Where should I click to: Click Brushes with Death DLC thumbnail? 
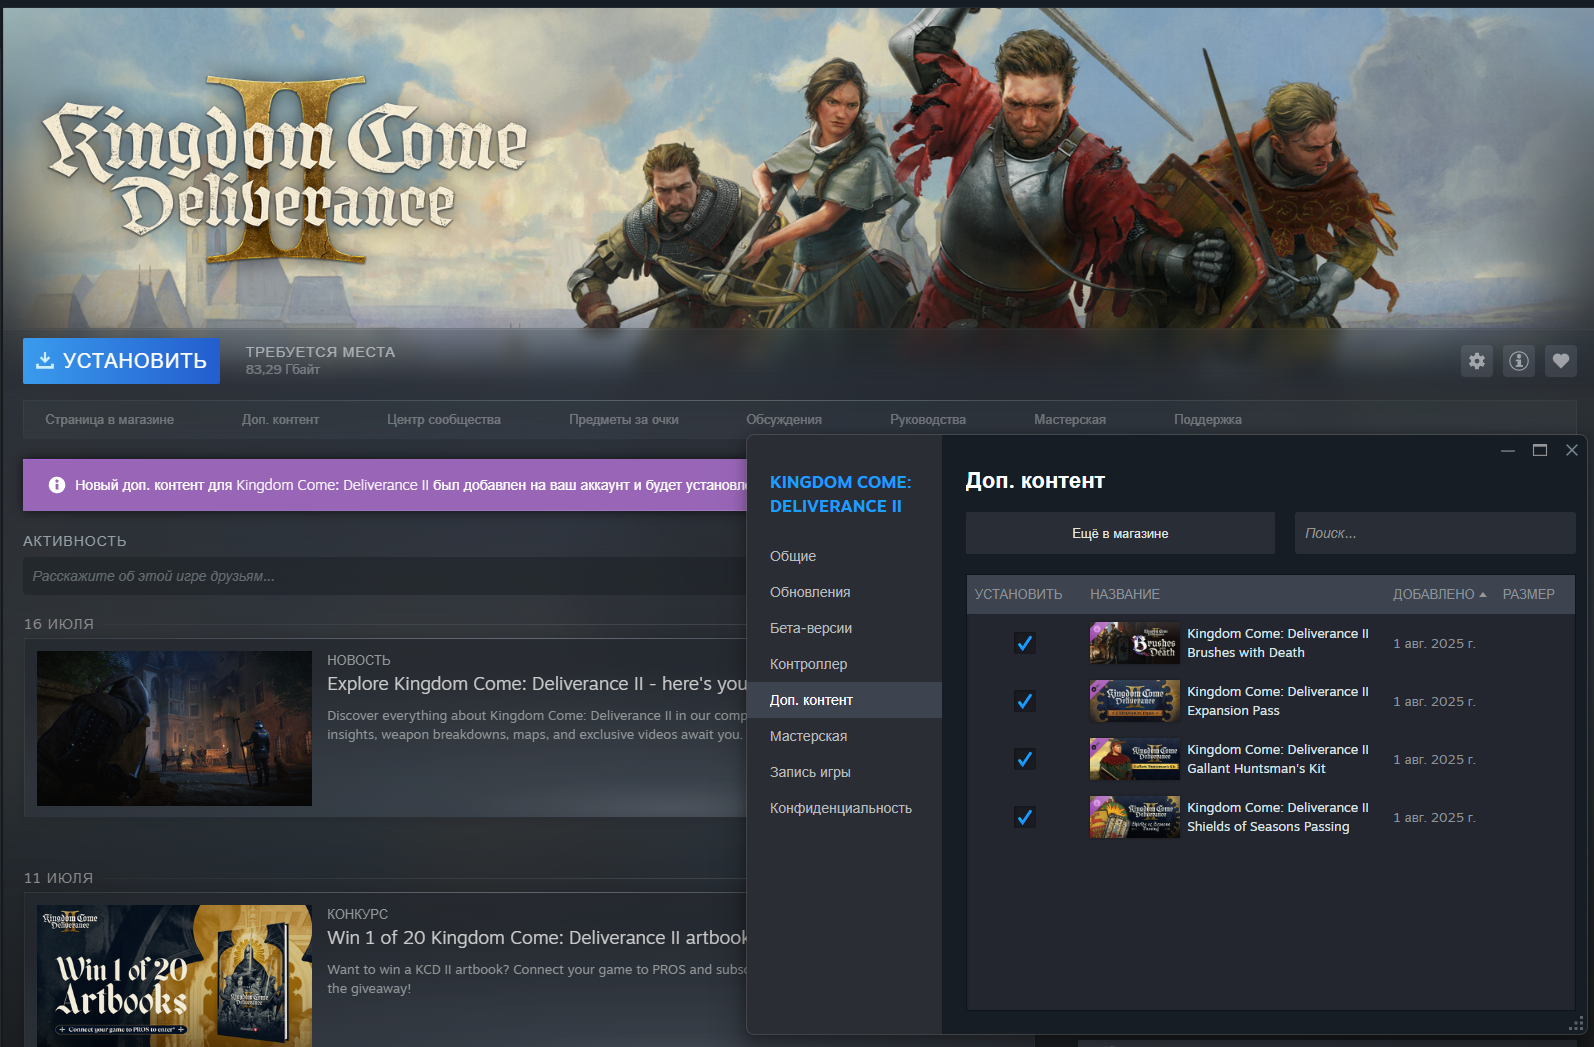(x=1135, y=643)
